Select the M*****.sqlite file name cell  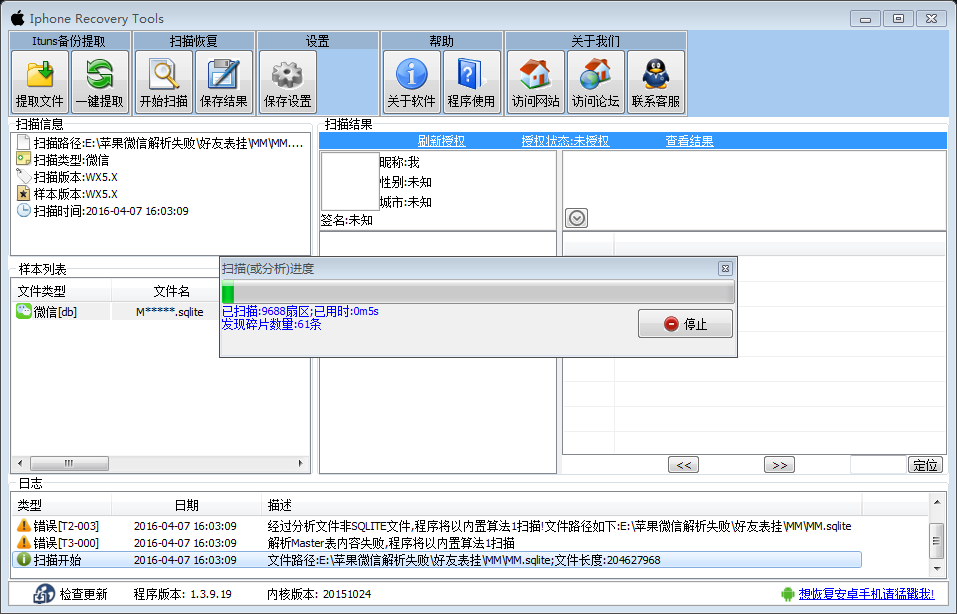pyautogui.click(x=169, y=312)
